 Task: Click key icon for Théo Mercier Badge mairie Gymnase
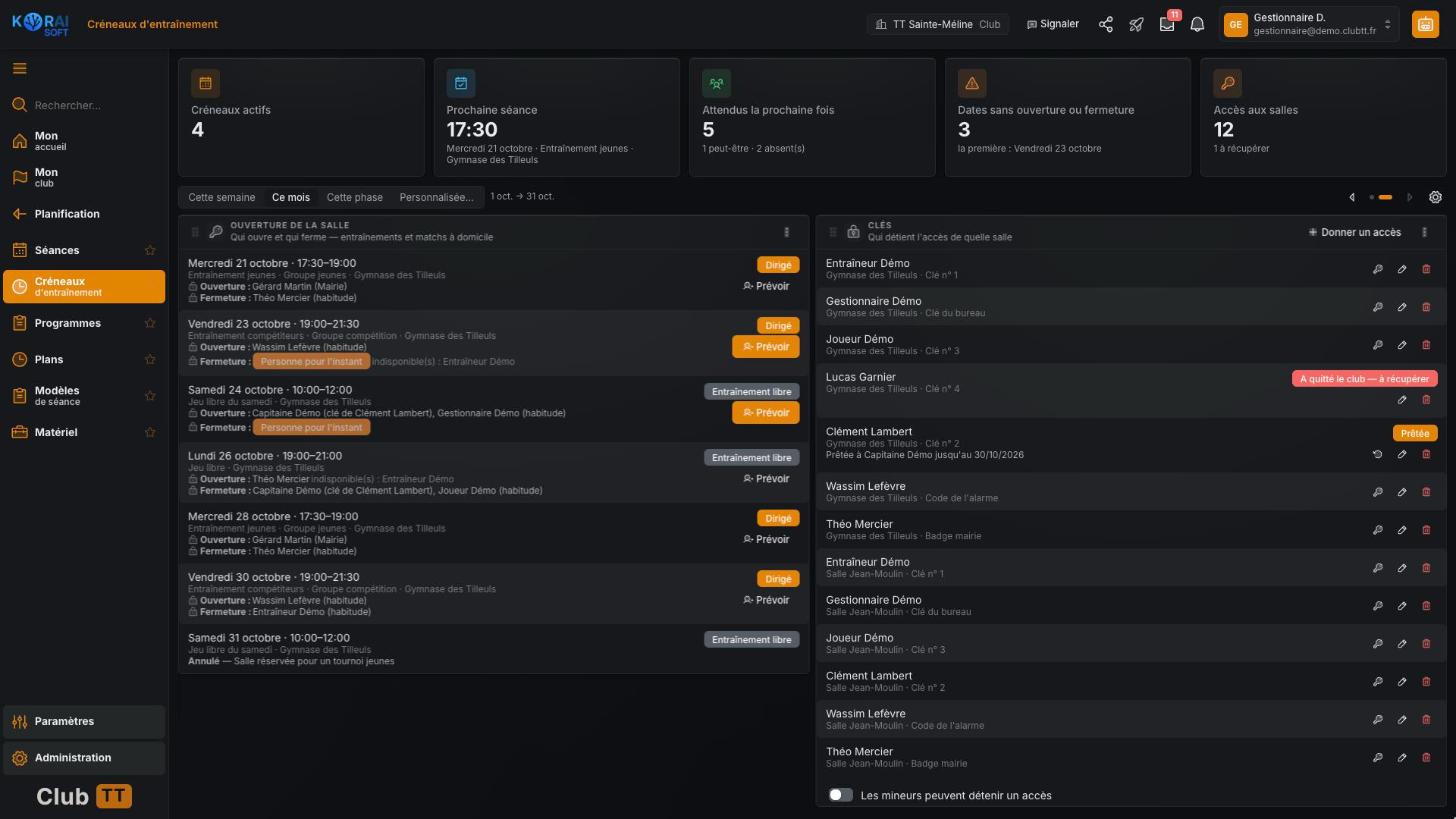click(x=1377, y=530)
